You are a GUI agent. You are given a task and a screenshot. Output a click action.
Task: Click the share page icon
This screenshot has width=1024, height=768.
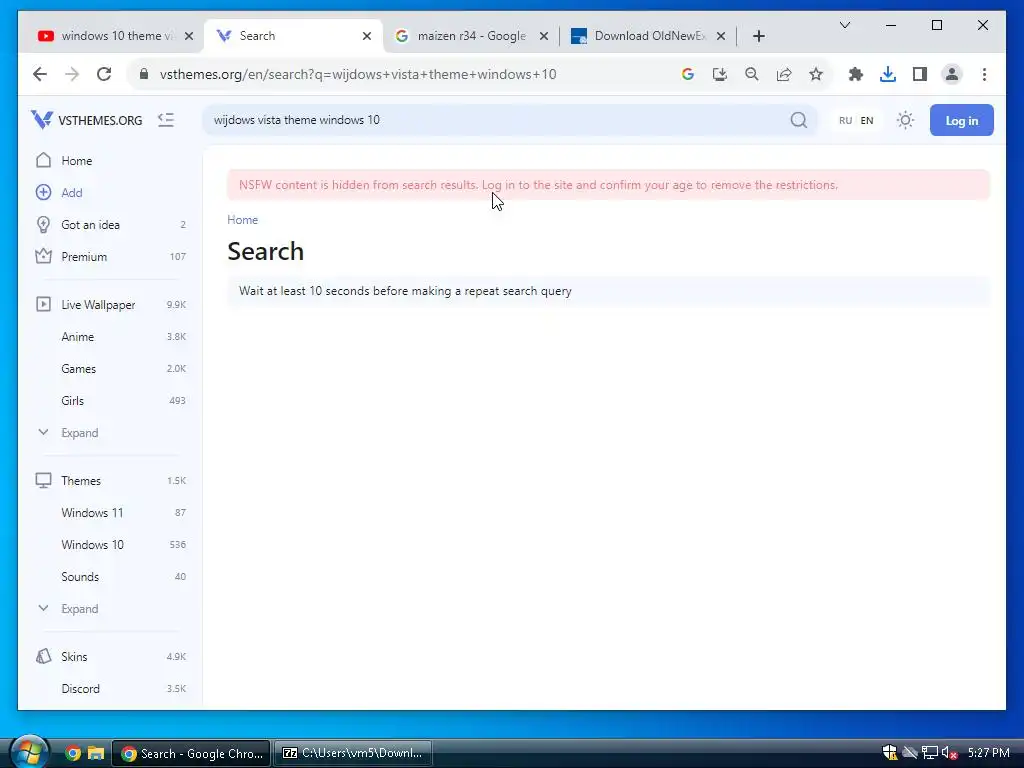[x=784, y=74]
